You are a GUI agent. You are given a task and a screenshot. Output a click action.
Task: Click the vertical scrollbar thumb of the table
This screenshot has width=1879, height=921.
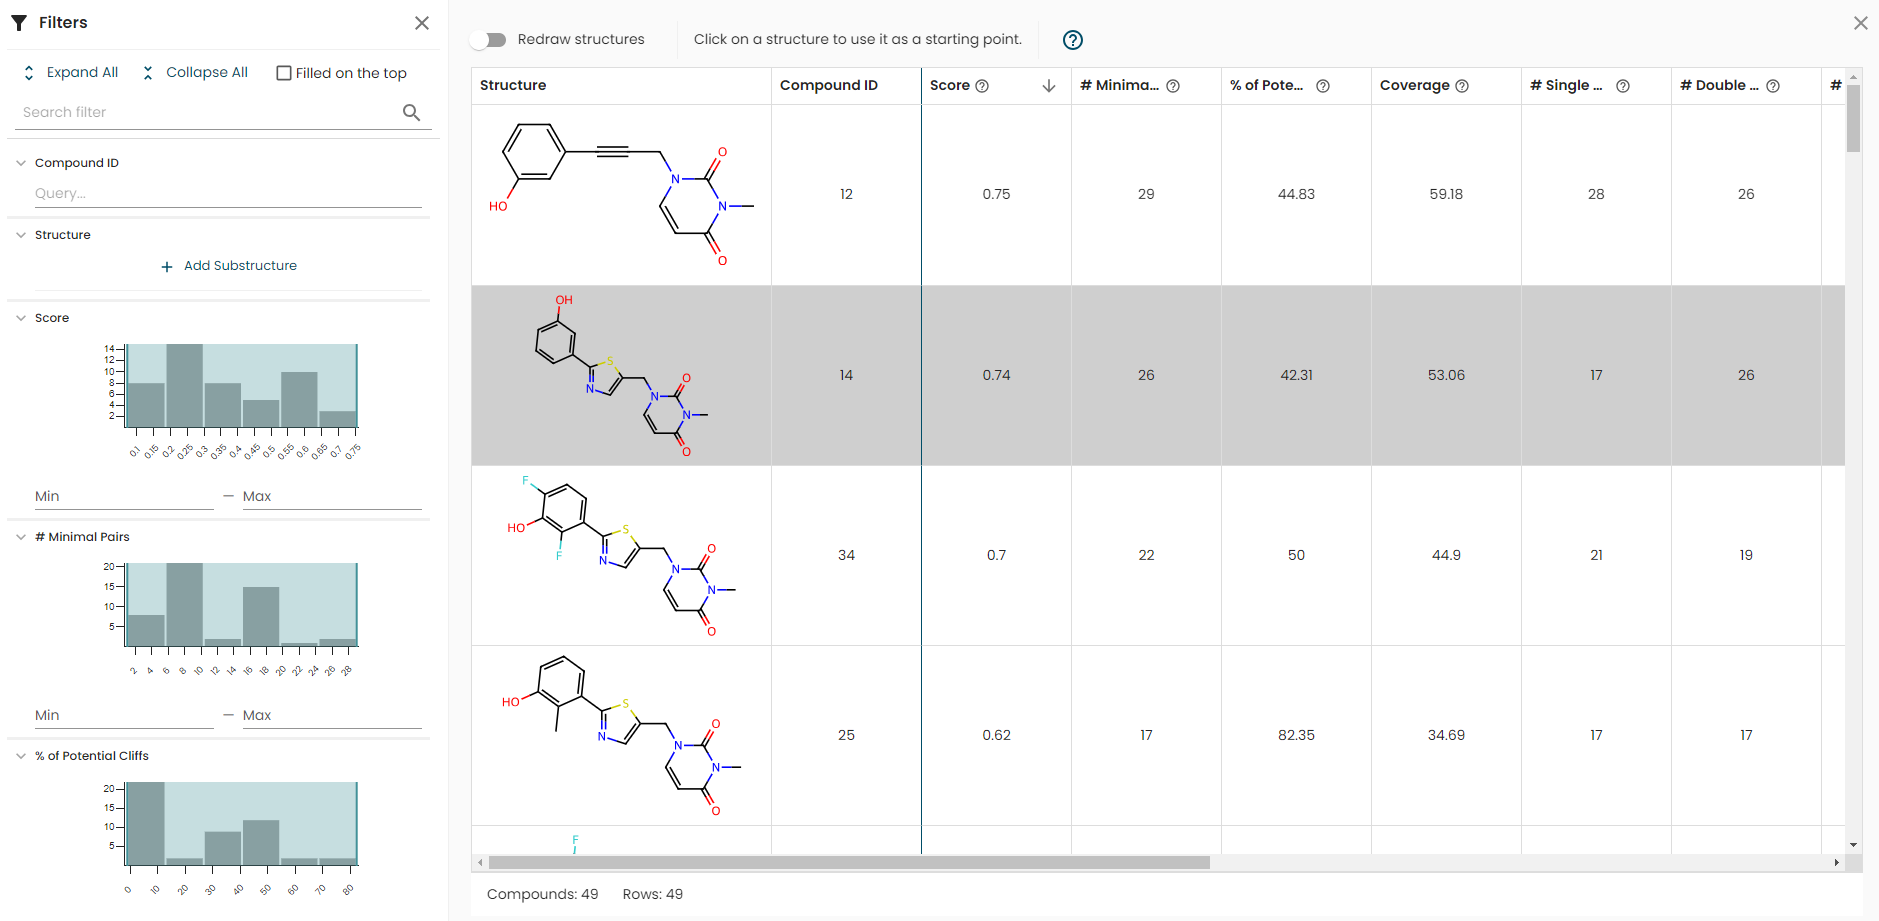tap(1853, 118)
